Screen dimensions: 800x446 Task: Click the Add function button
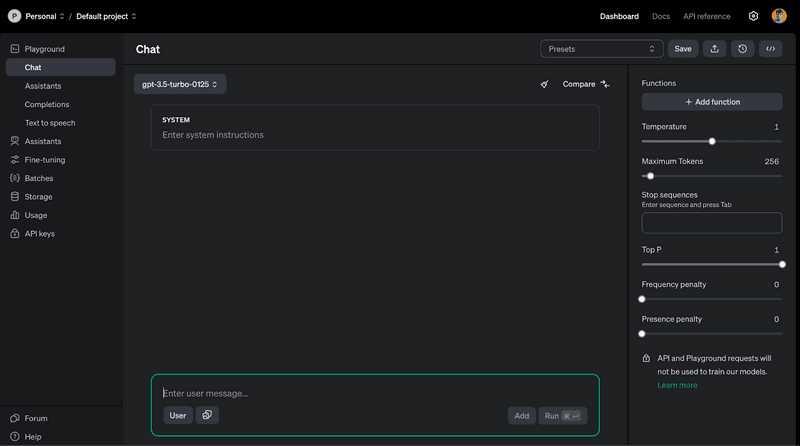(x=712, y=102)
